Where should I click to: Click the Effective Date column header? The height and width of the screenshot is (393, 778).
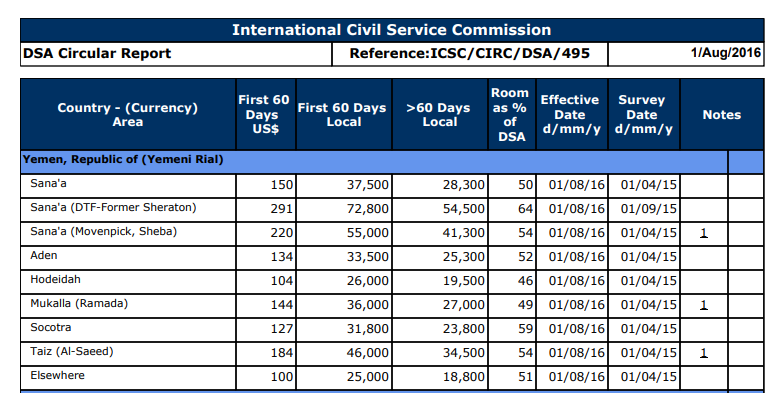click(572, 114)
